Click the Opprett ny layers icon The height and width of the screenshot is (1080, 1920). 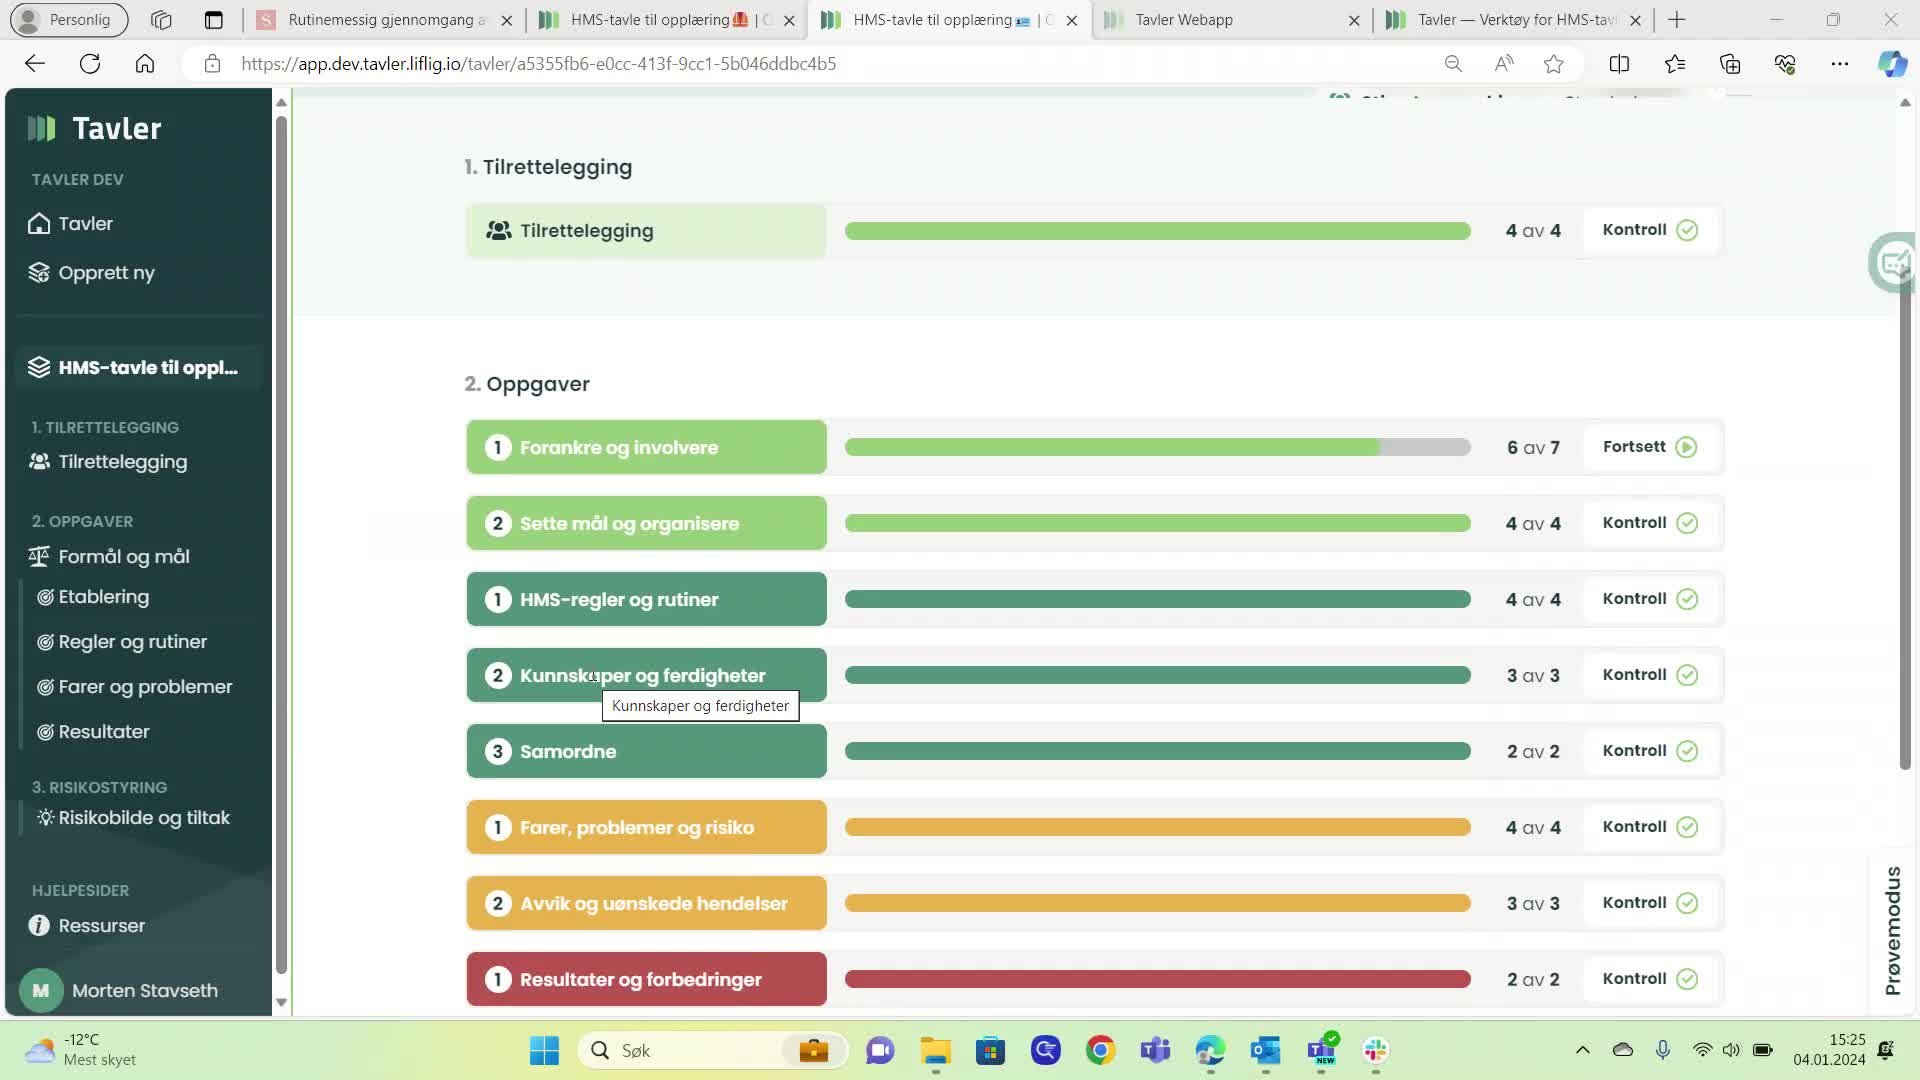(39, 272)
